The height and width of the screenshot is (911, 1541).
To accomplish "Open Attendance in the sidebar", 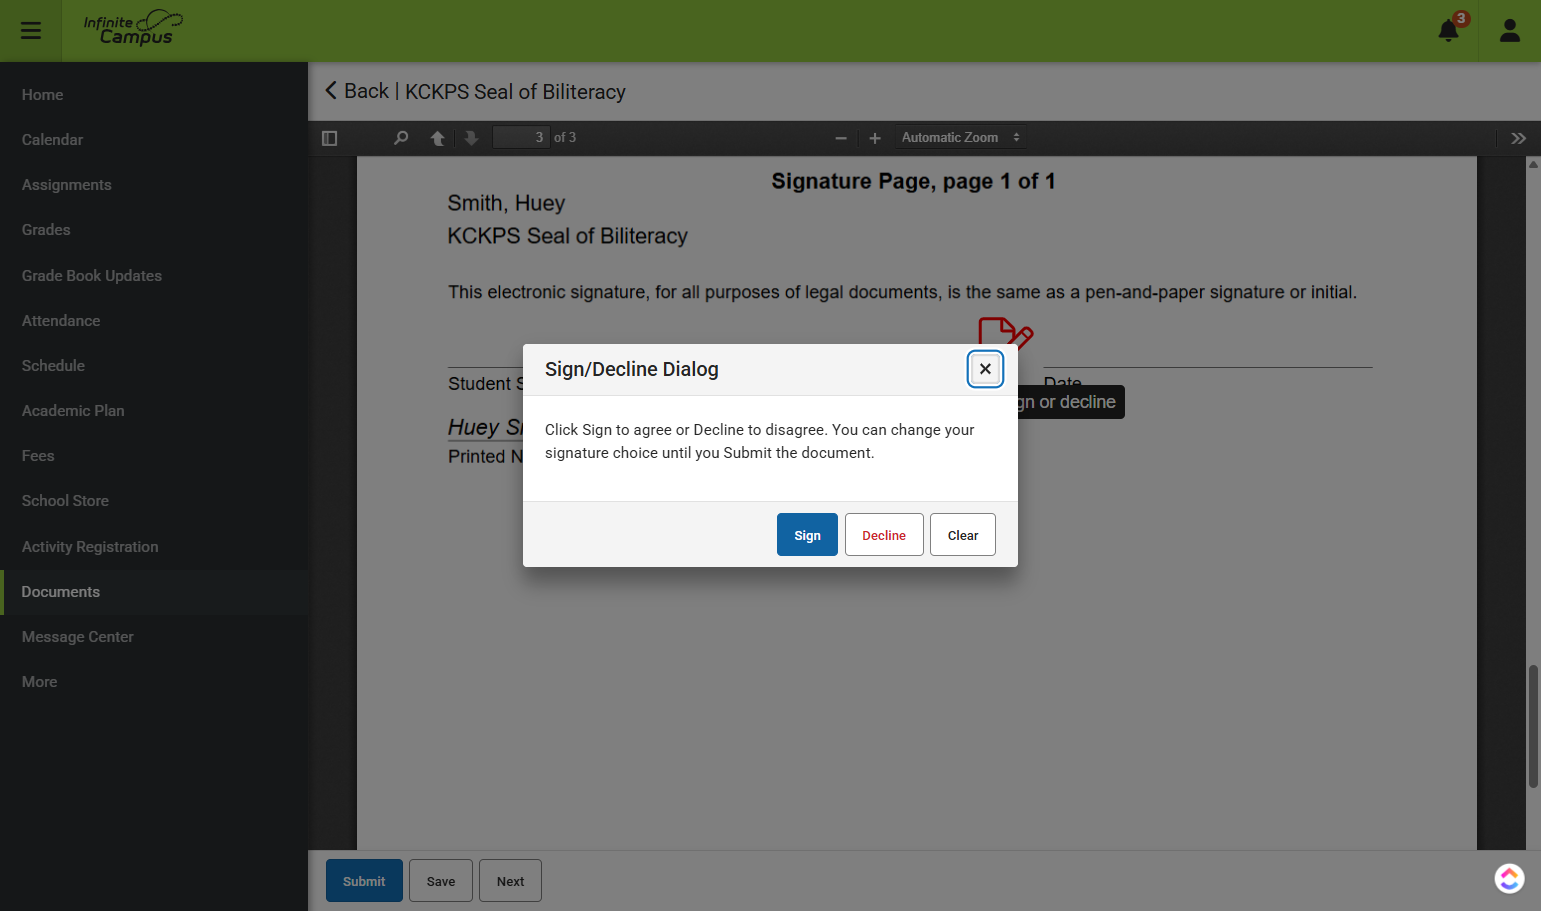I will tap(154, 321).
